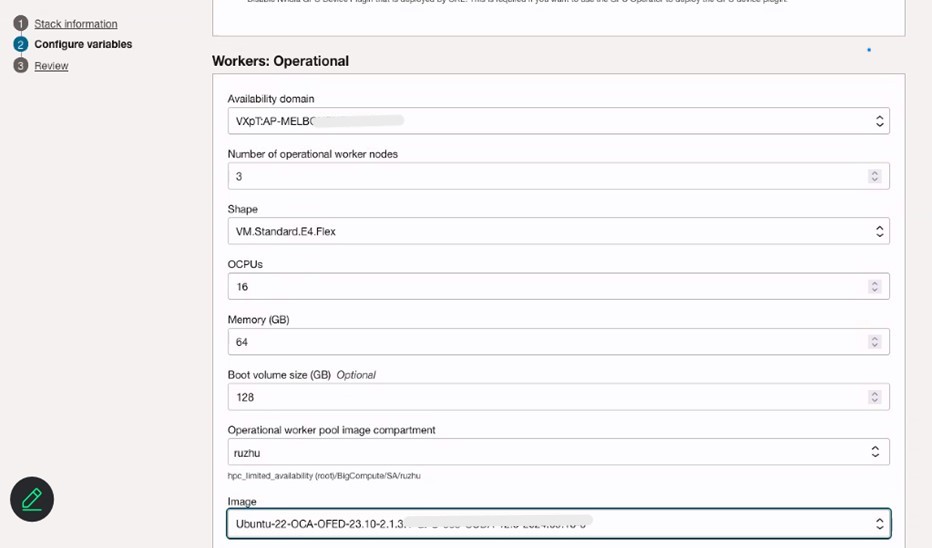Click the Workers: Operational section heading
Screen dimensions: 932x548
coord(281,61)
